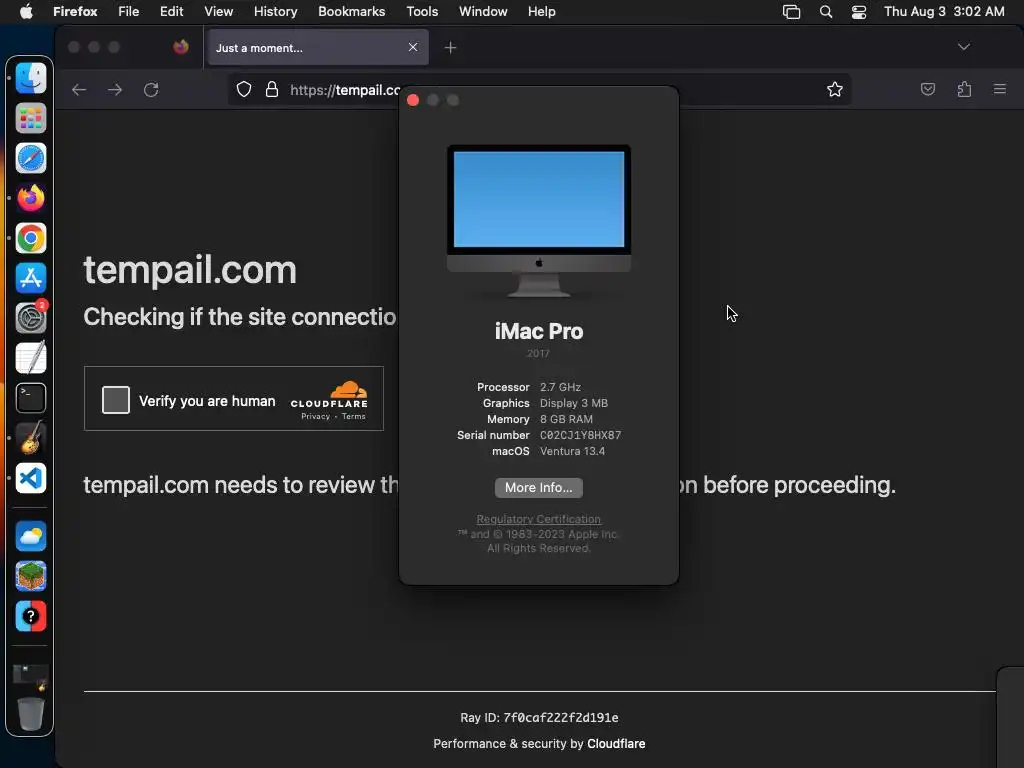Open the App Store Dock icon

click(x=31, y=278)
